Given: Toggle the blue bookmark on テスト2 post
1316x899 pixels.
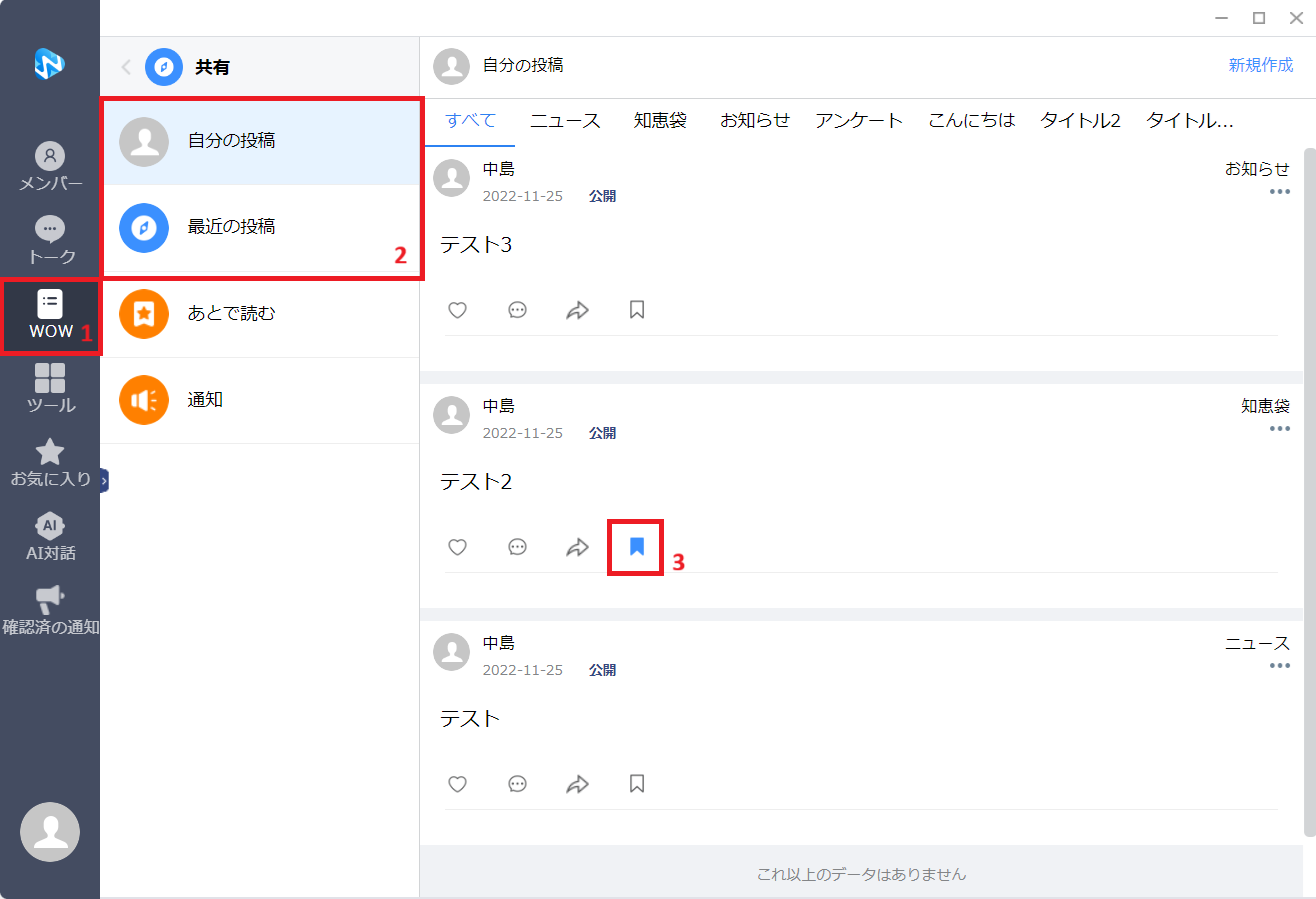Looking at the screenshot, I should tap(636, 546).
